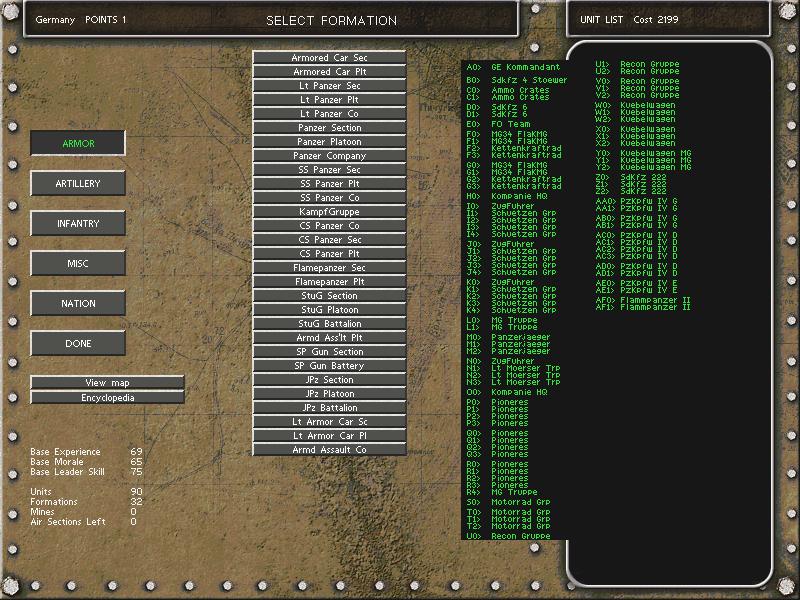Pick the Lt Panzer Plt formation
Image resolution: width=800 pixels, height=600 pixels.
(329, 99)
